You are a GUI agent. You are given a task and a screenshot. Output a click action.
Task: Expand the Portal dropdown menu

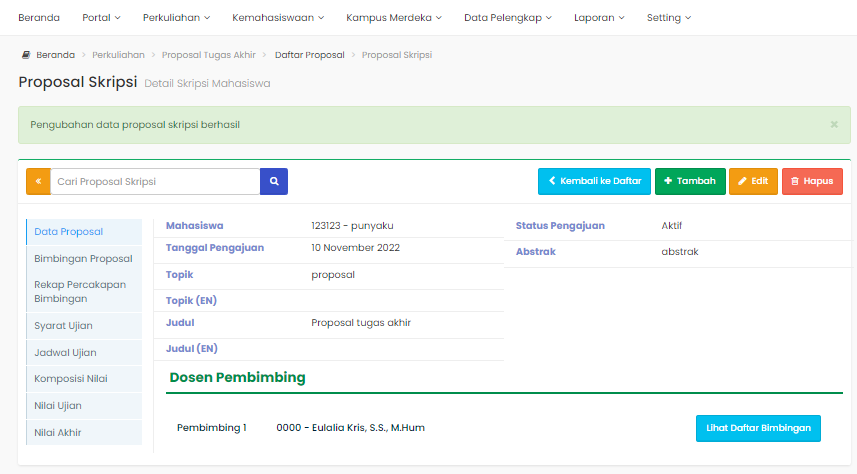tap(101, 18)
